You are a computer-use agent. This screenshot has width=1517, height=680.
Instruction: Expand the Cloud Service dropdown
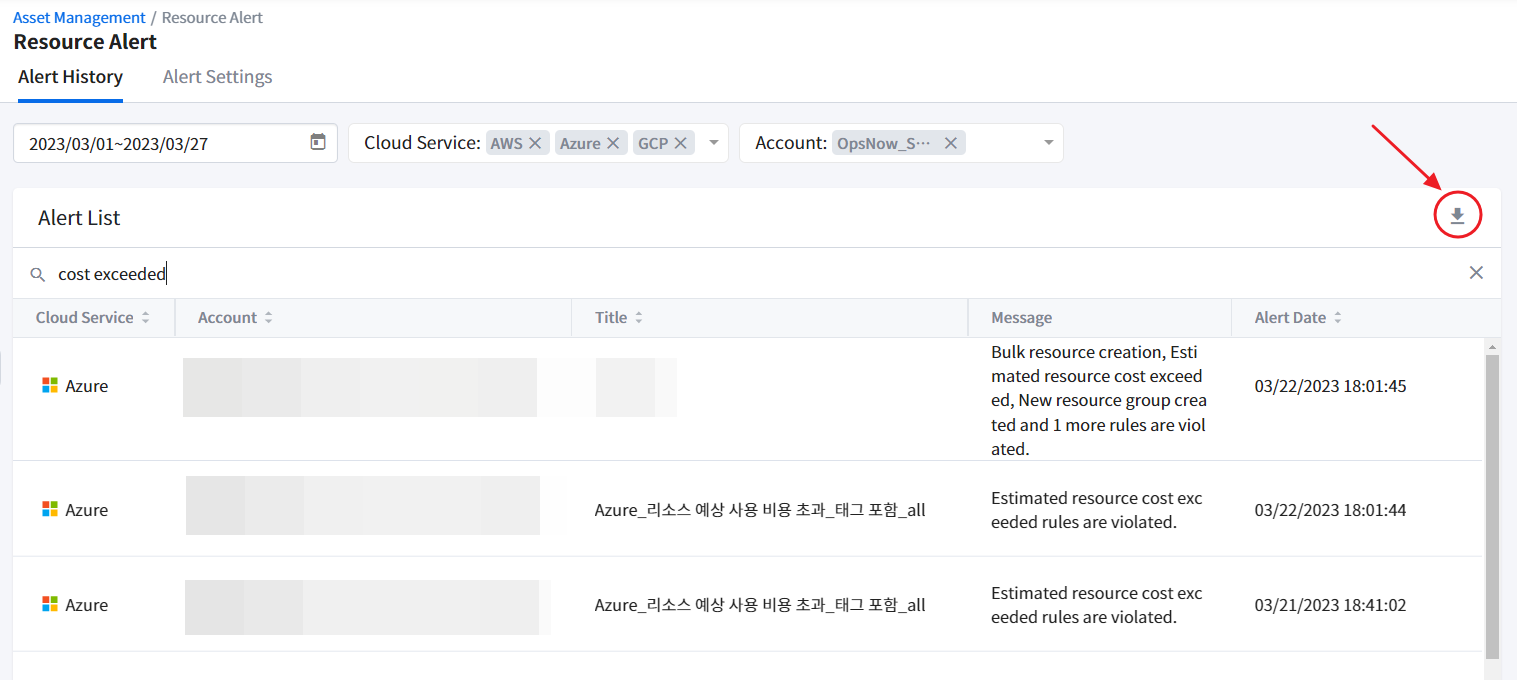(x=714, y=143)
